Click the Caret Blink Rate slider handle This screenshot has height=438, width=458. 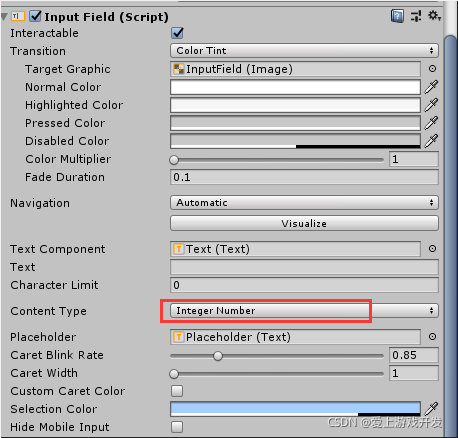point(218,356)
